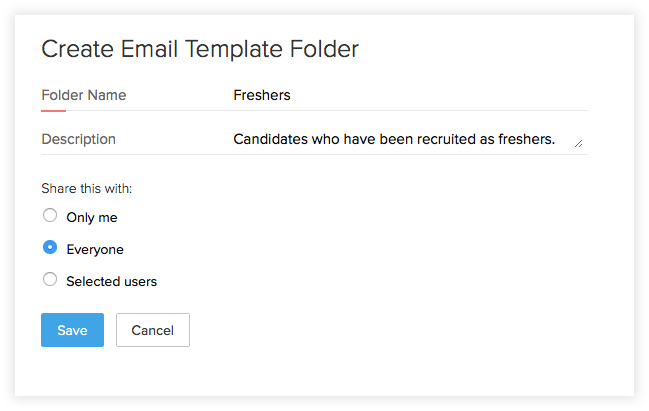This screenshot has width=649, height=411.
Task: Select the Everyone radio button
Action: point(50,248)
